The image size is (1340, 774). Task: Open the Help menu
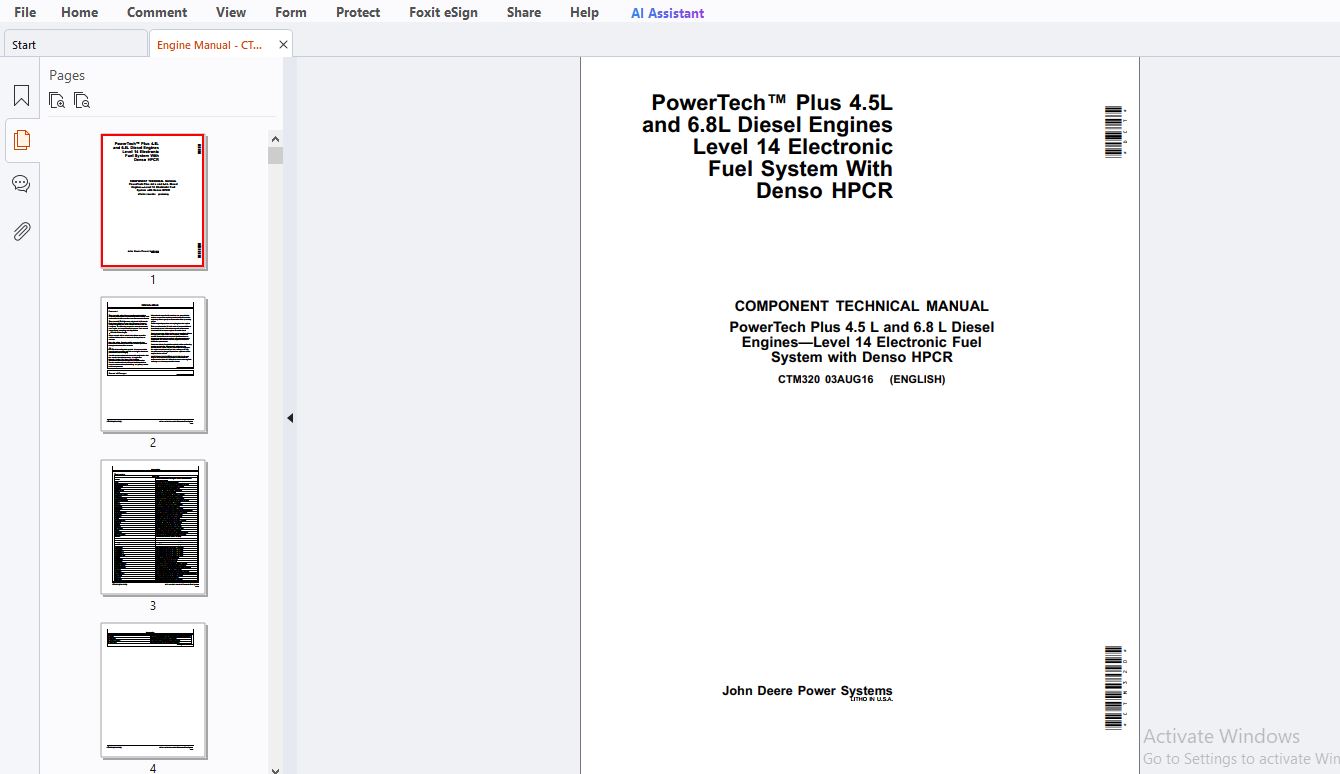584,12
